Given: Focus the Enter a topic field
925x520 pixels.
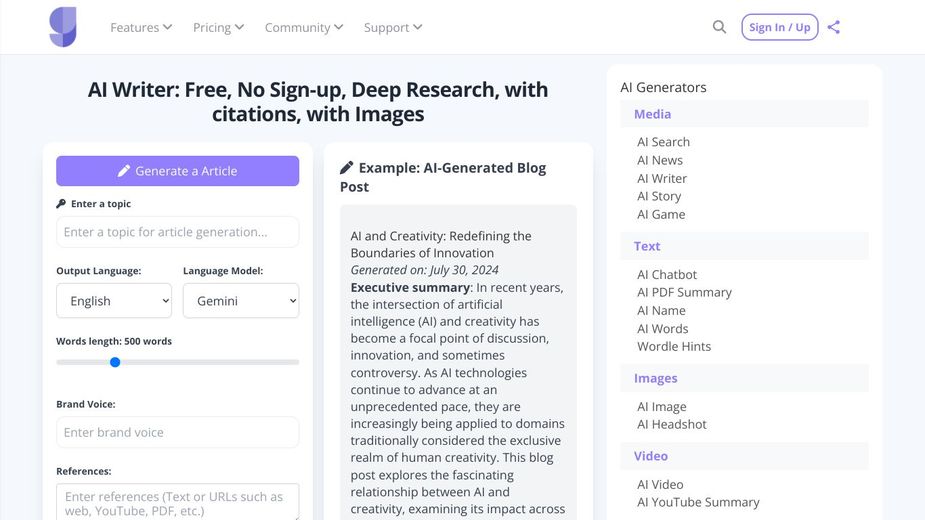Looking at the screenshot, I should tap(178, 232).
